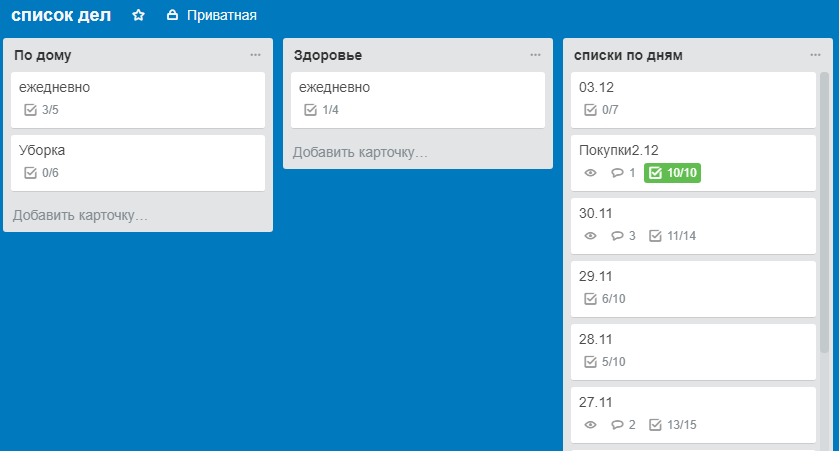This screenshot has height=451, width=839.
Task: Toggle the watch eye on 30.11 card
Action: [590, 236]
